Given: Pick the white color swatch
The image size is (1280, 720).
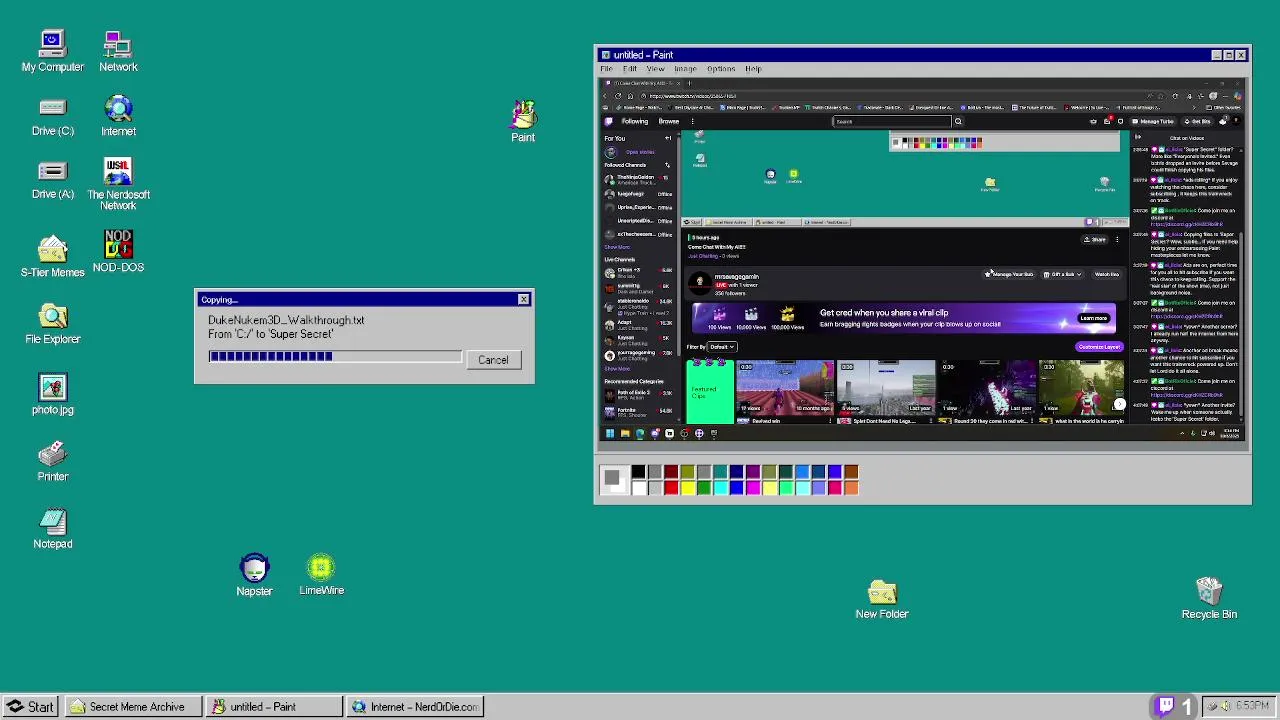Looking at the screenshot, I should 638,488.
